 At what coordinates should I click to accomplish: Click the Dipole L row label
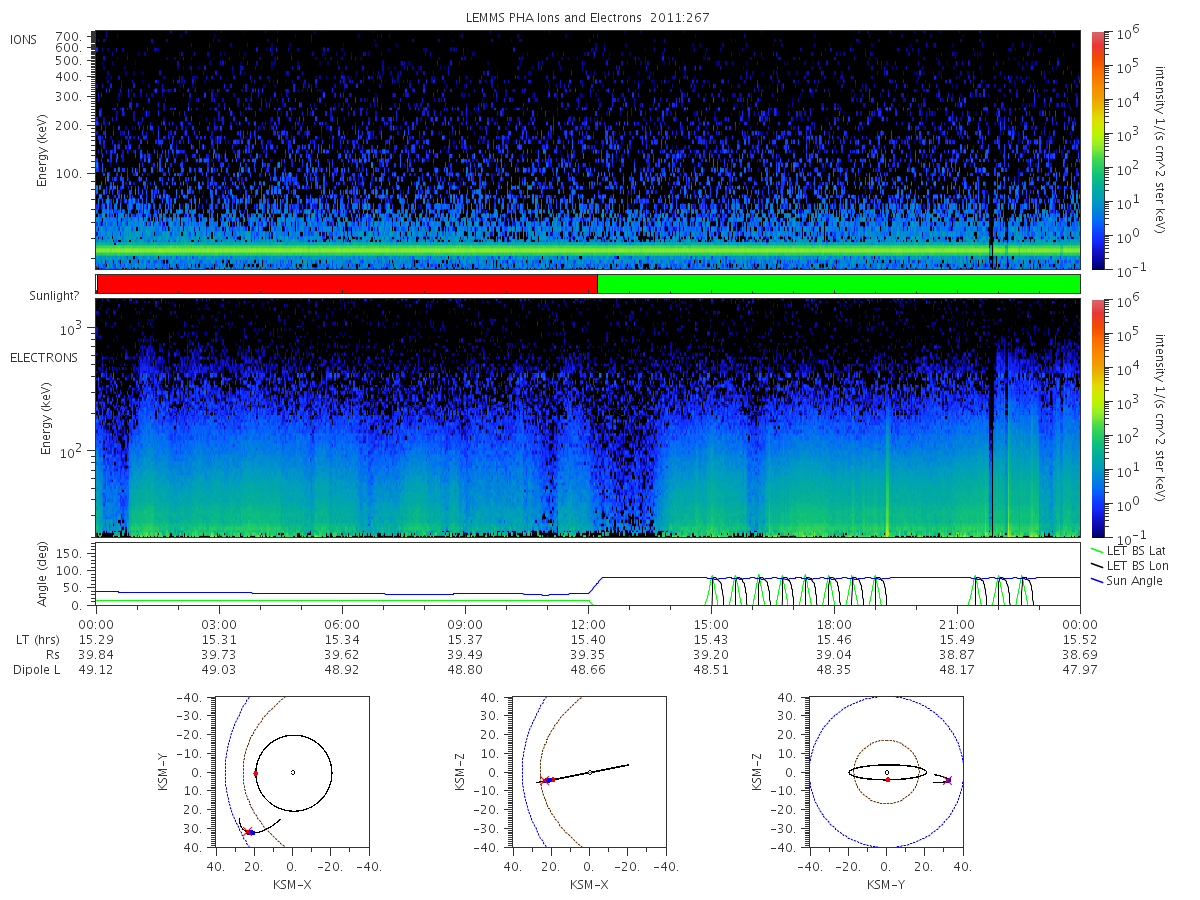(x=36, y=670)
